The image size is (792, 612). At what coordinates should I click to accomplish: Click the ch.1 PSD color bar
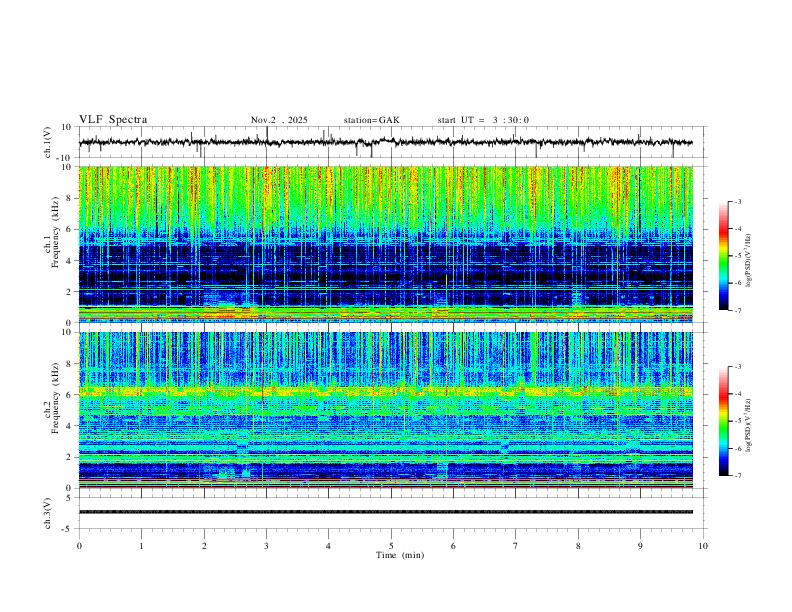coord(723,256)
